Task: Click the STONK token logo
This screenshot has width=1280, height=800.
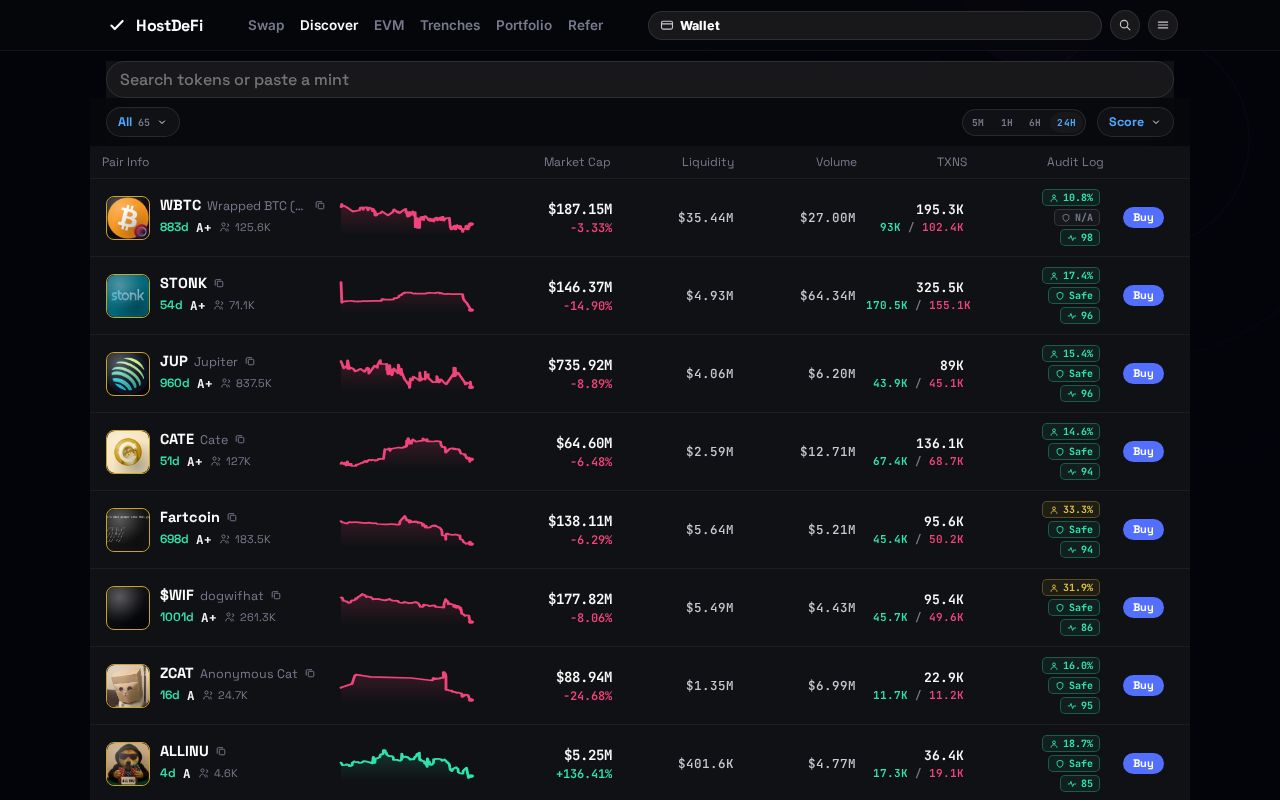Action: (x=128, y=296)
